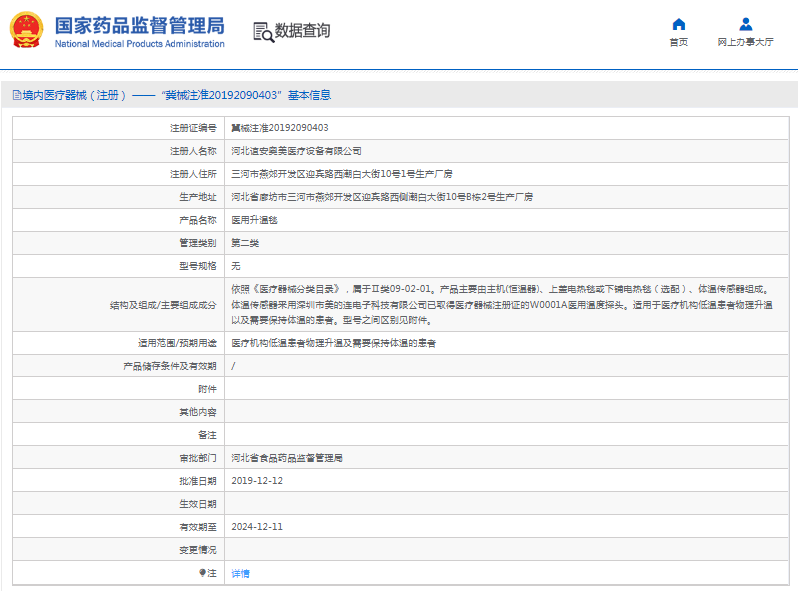Click the 数据查询 magnifier document icon
The height and width of the screenshot is (591, 798).
pyautogui.click(x=263, y=31)
